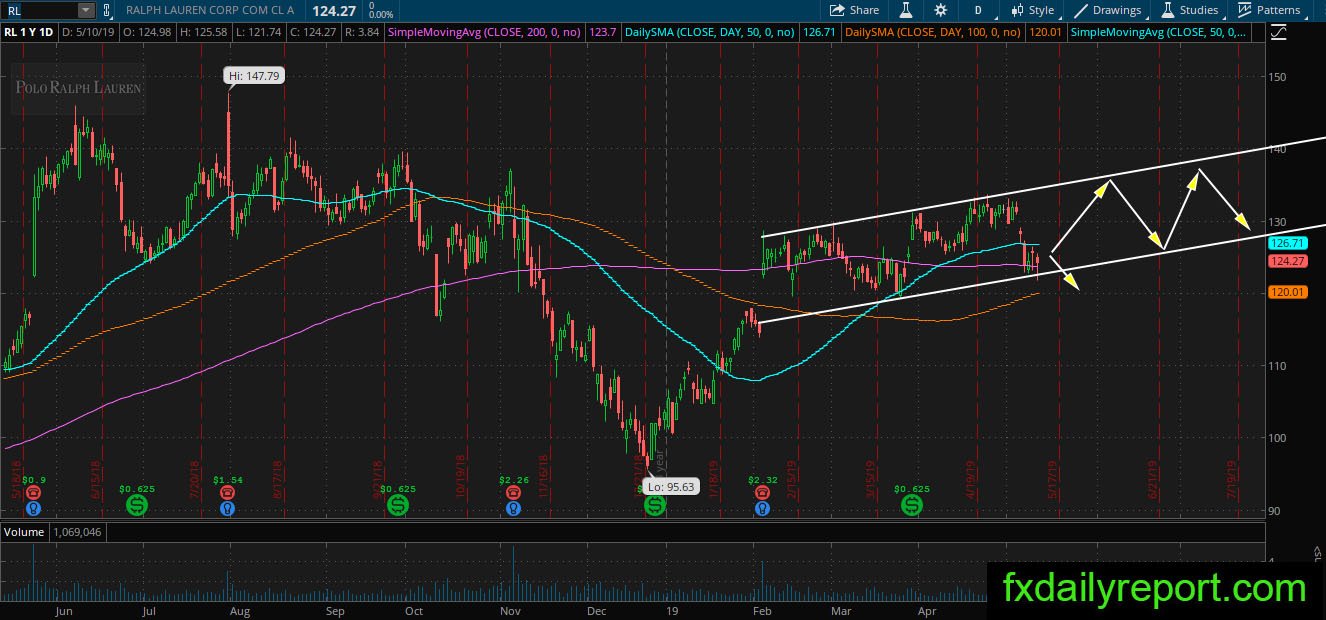Click the chart mode icon under Patterns
The width and height of the screenshot is (1326, 620).
1280,33
